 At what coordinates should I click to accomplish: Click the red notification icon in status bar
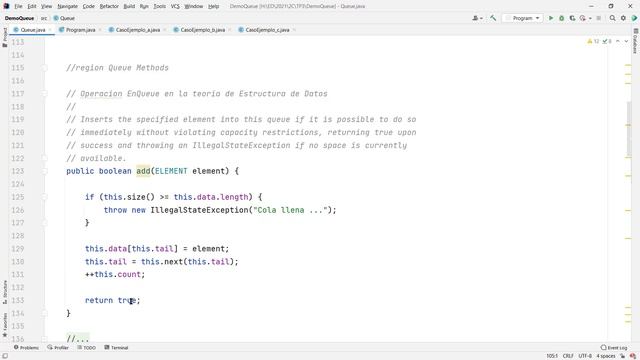tap(632, 356)
